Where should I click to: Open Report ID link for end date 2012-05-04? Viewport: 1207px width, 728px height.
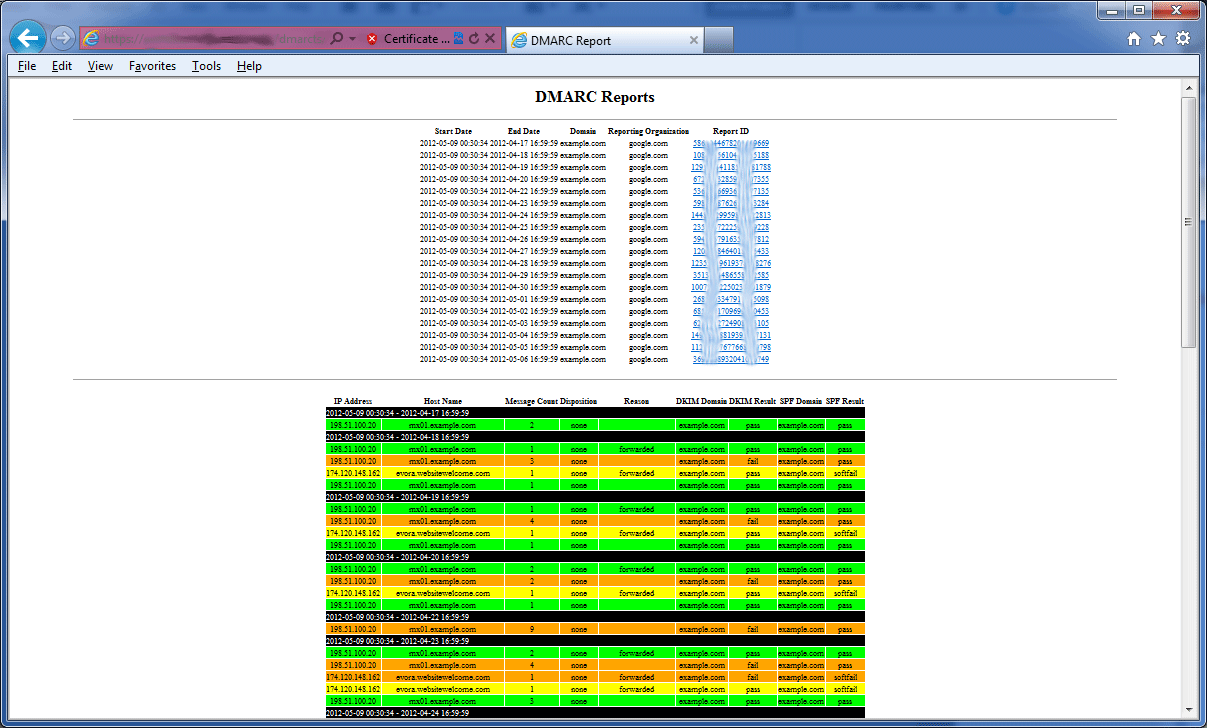tap(731, 336)
